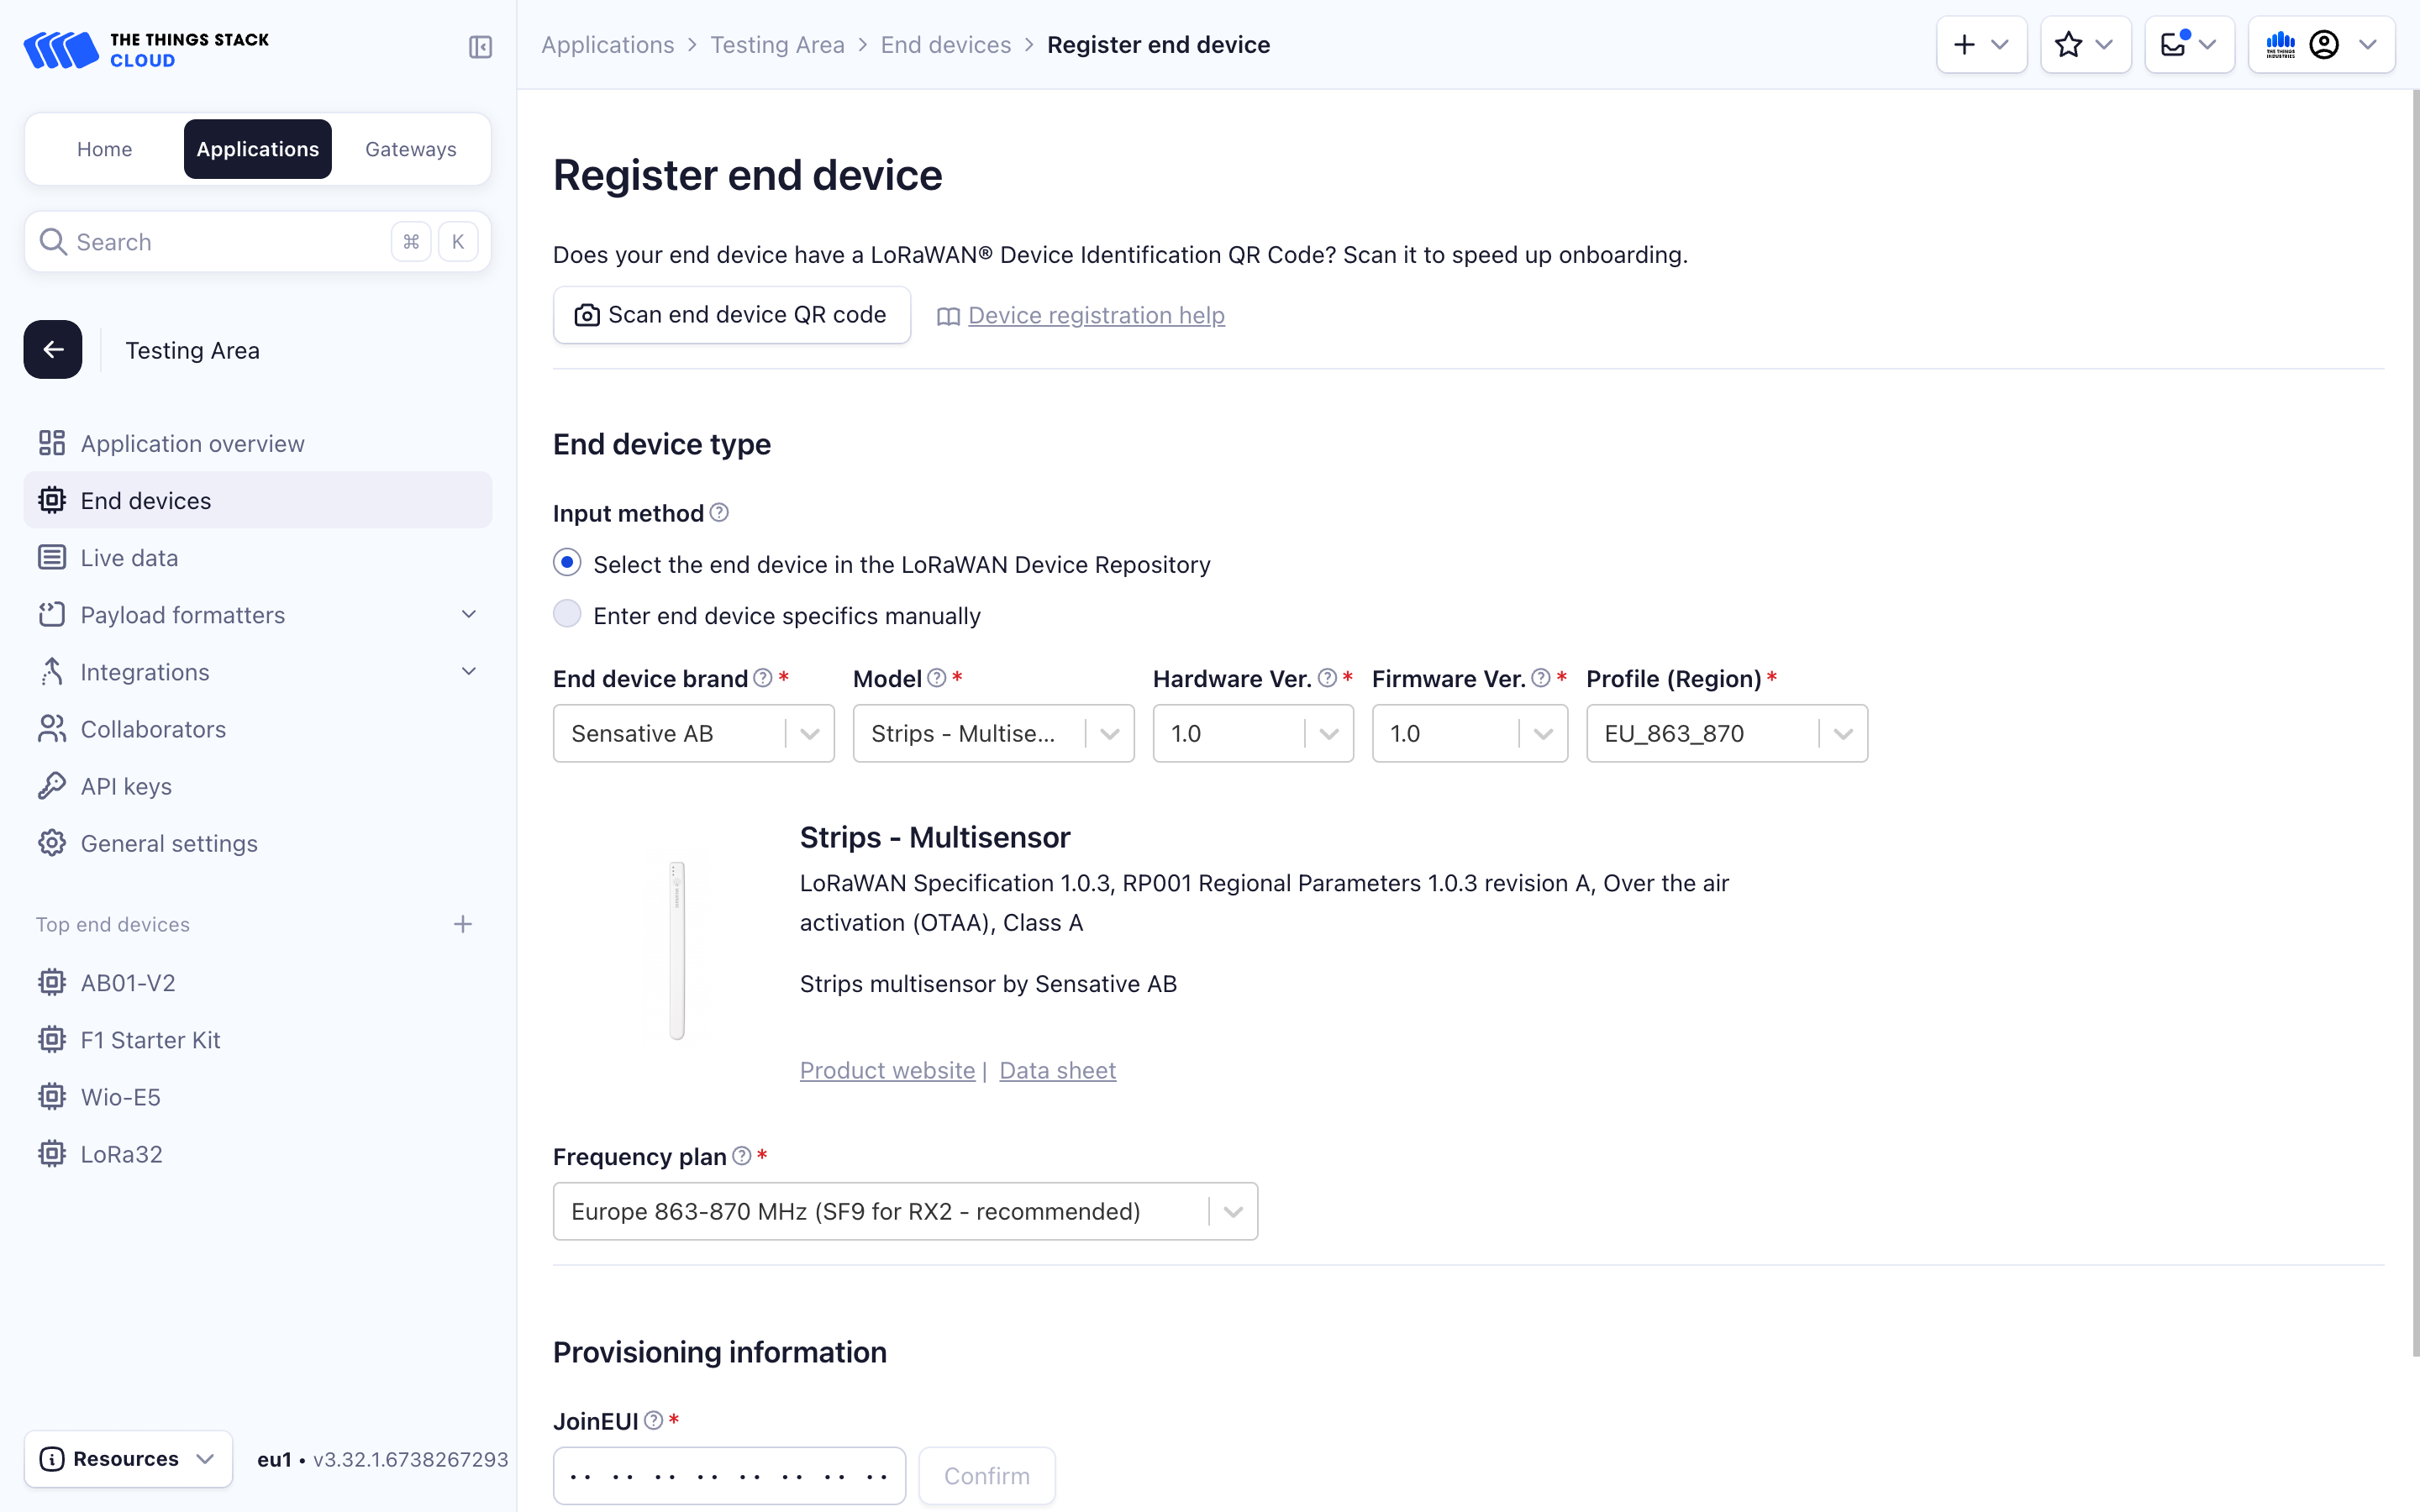Image resolution: width=2420 pixels, height=1512 pixels.
Task: Click the Data sheet link for Strips Multisensor
Action: click(1058, 1069)
